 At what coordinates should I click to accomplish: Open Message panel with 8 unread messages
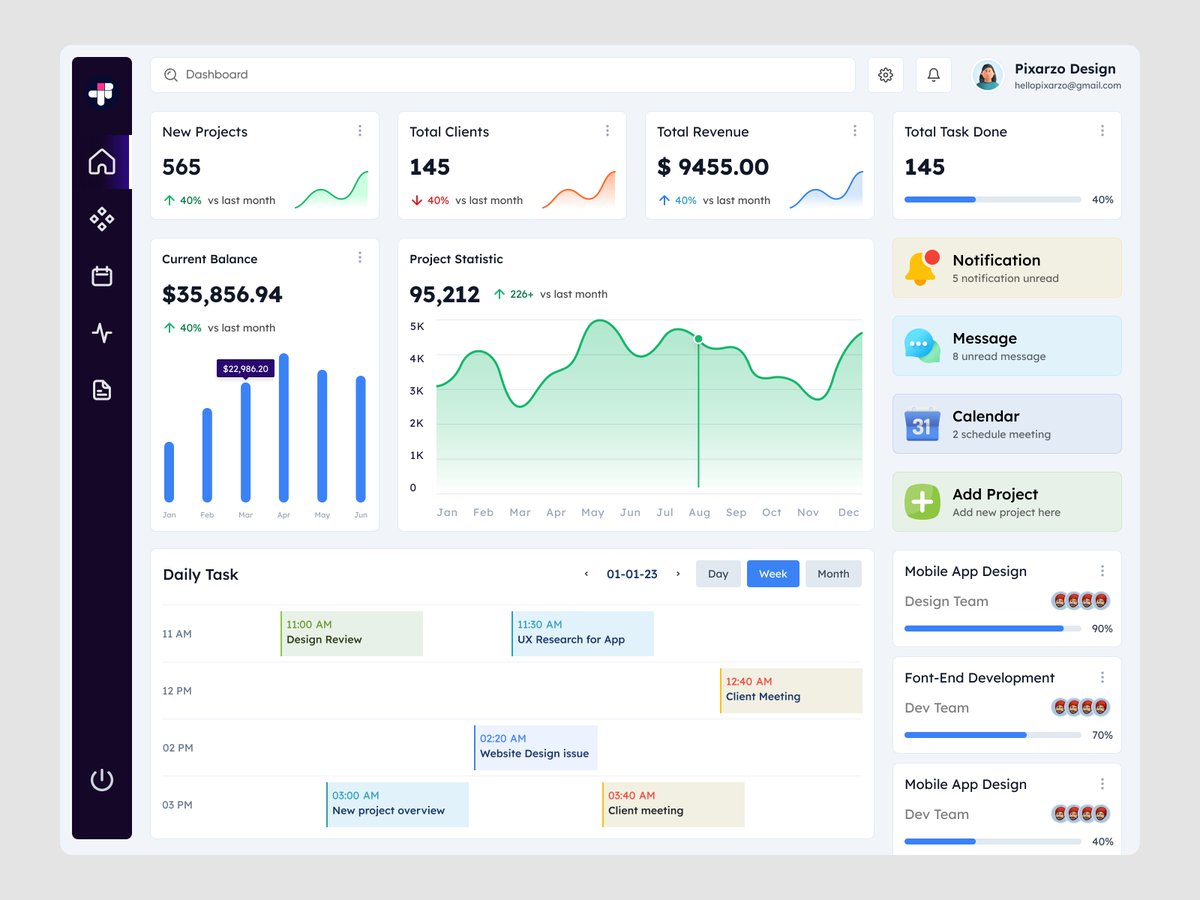[1006, 345]
